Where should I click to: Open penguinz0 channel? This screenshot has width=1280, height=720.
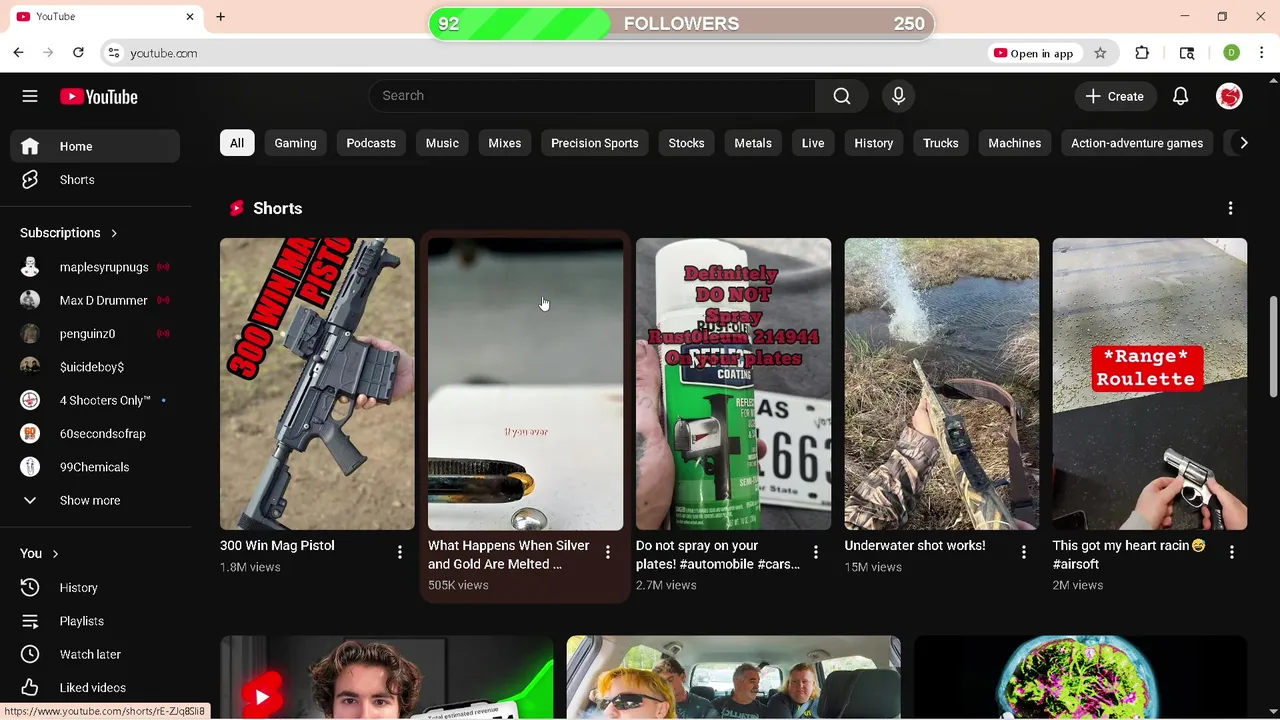(95, 334)
